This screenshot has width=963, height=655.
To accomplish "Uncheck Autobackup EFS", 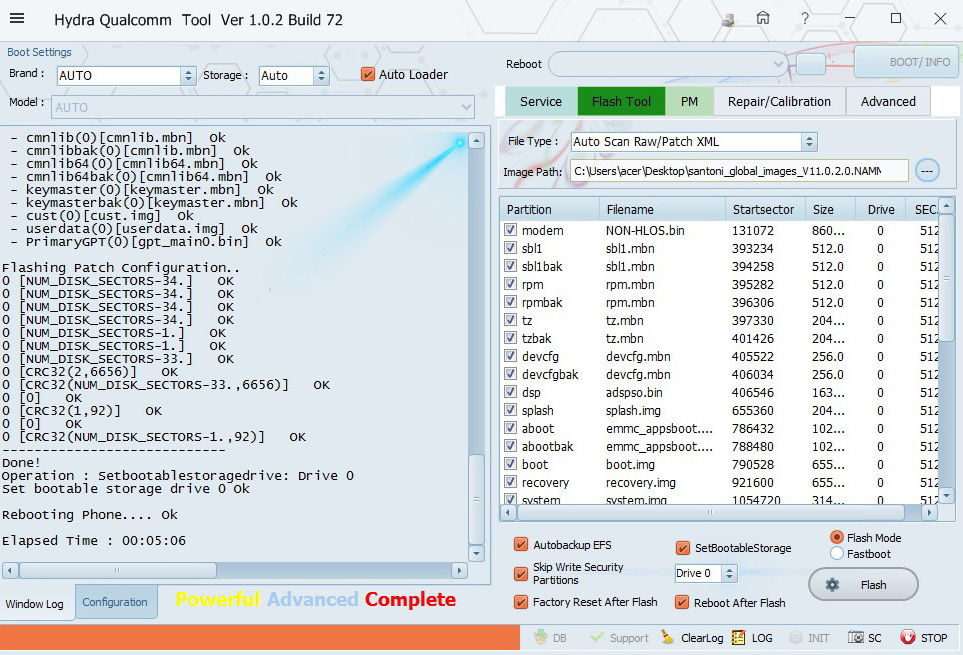I will point(521,545).
